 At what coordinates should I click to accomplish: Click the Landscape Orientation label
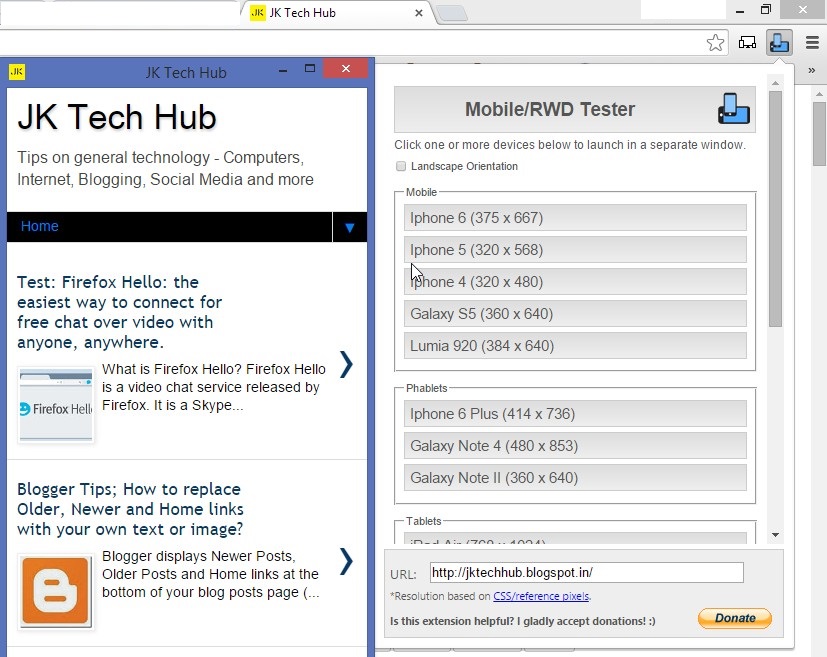(464, 166)
